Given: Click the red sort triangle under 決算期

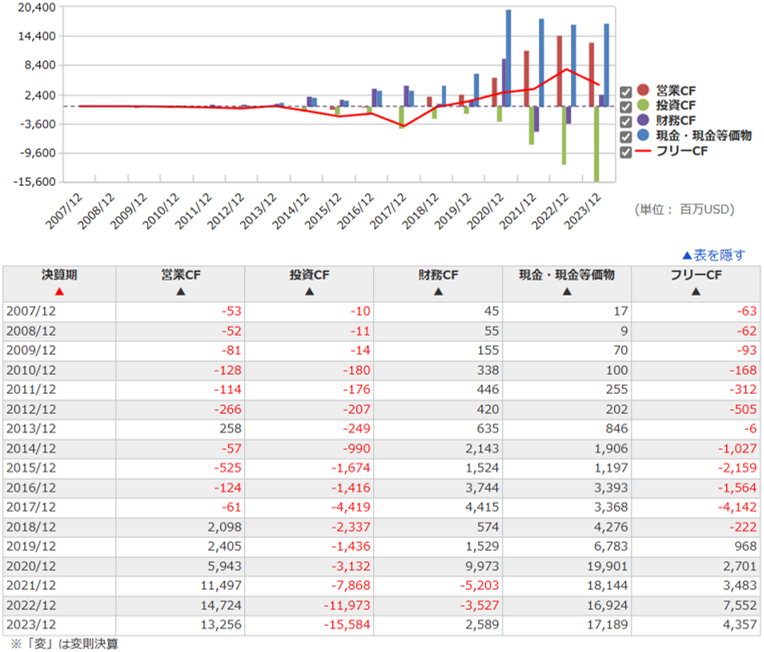Looking at the screenshot, I should [59, 291].
